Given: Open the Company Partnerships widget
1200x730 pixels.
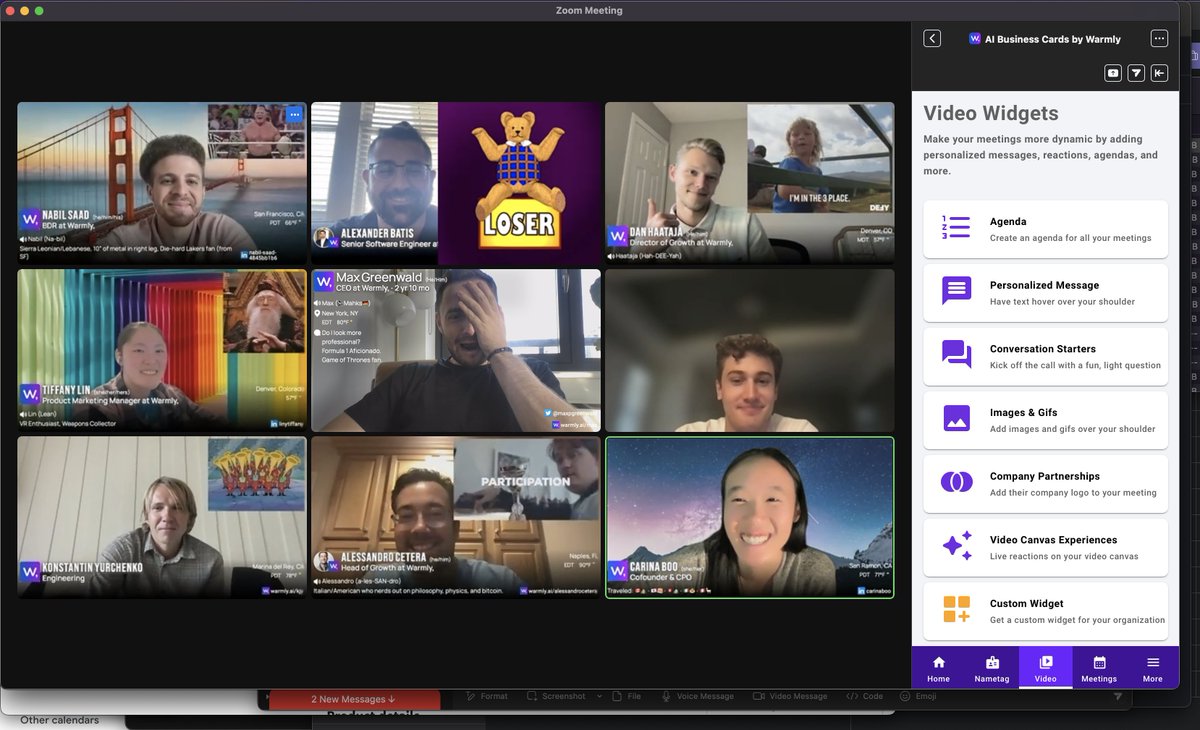Looking at the screenshot, I should tap(1045, 484).
